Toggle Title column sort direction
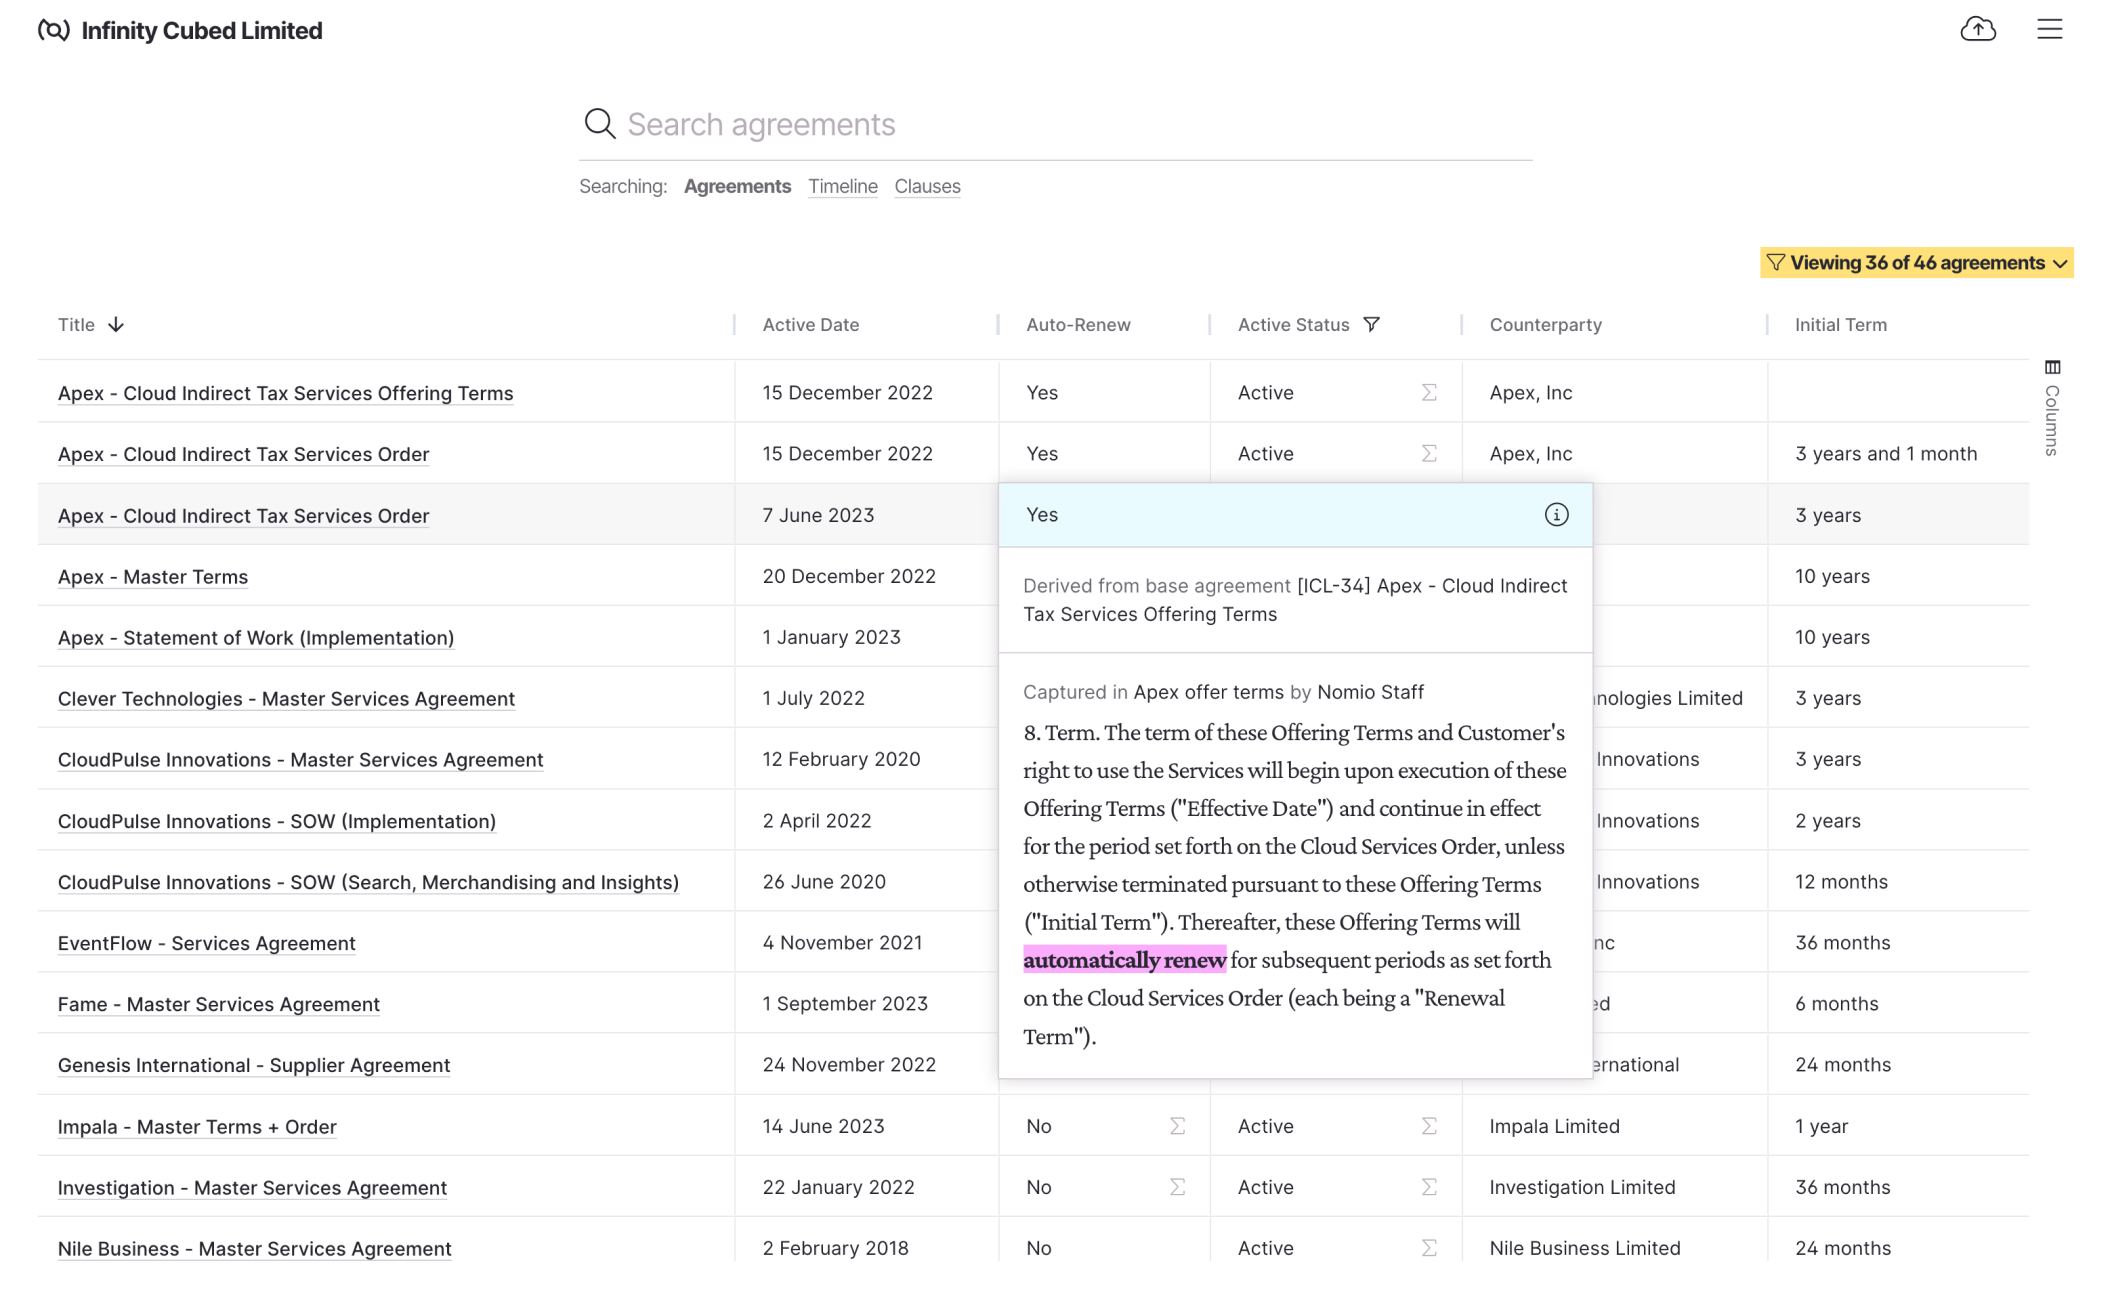This screenshot has height=1296, width=2112. pyautogui.click(x=117, y=324)
